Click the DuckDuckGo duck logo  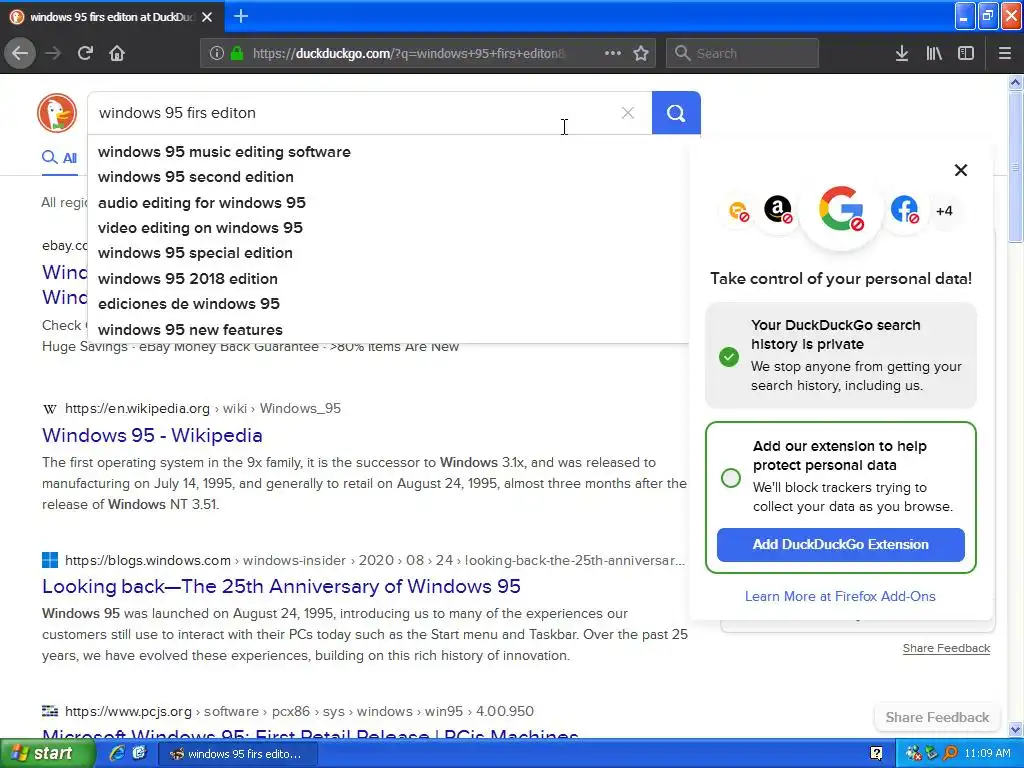point(57,113)
